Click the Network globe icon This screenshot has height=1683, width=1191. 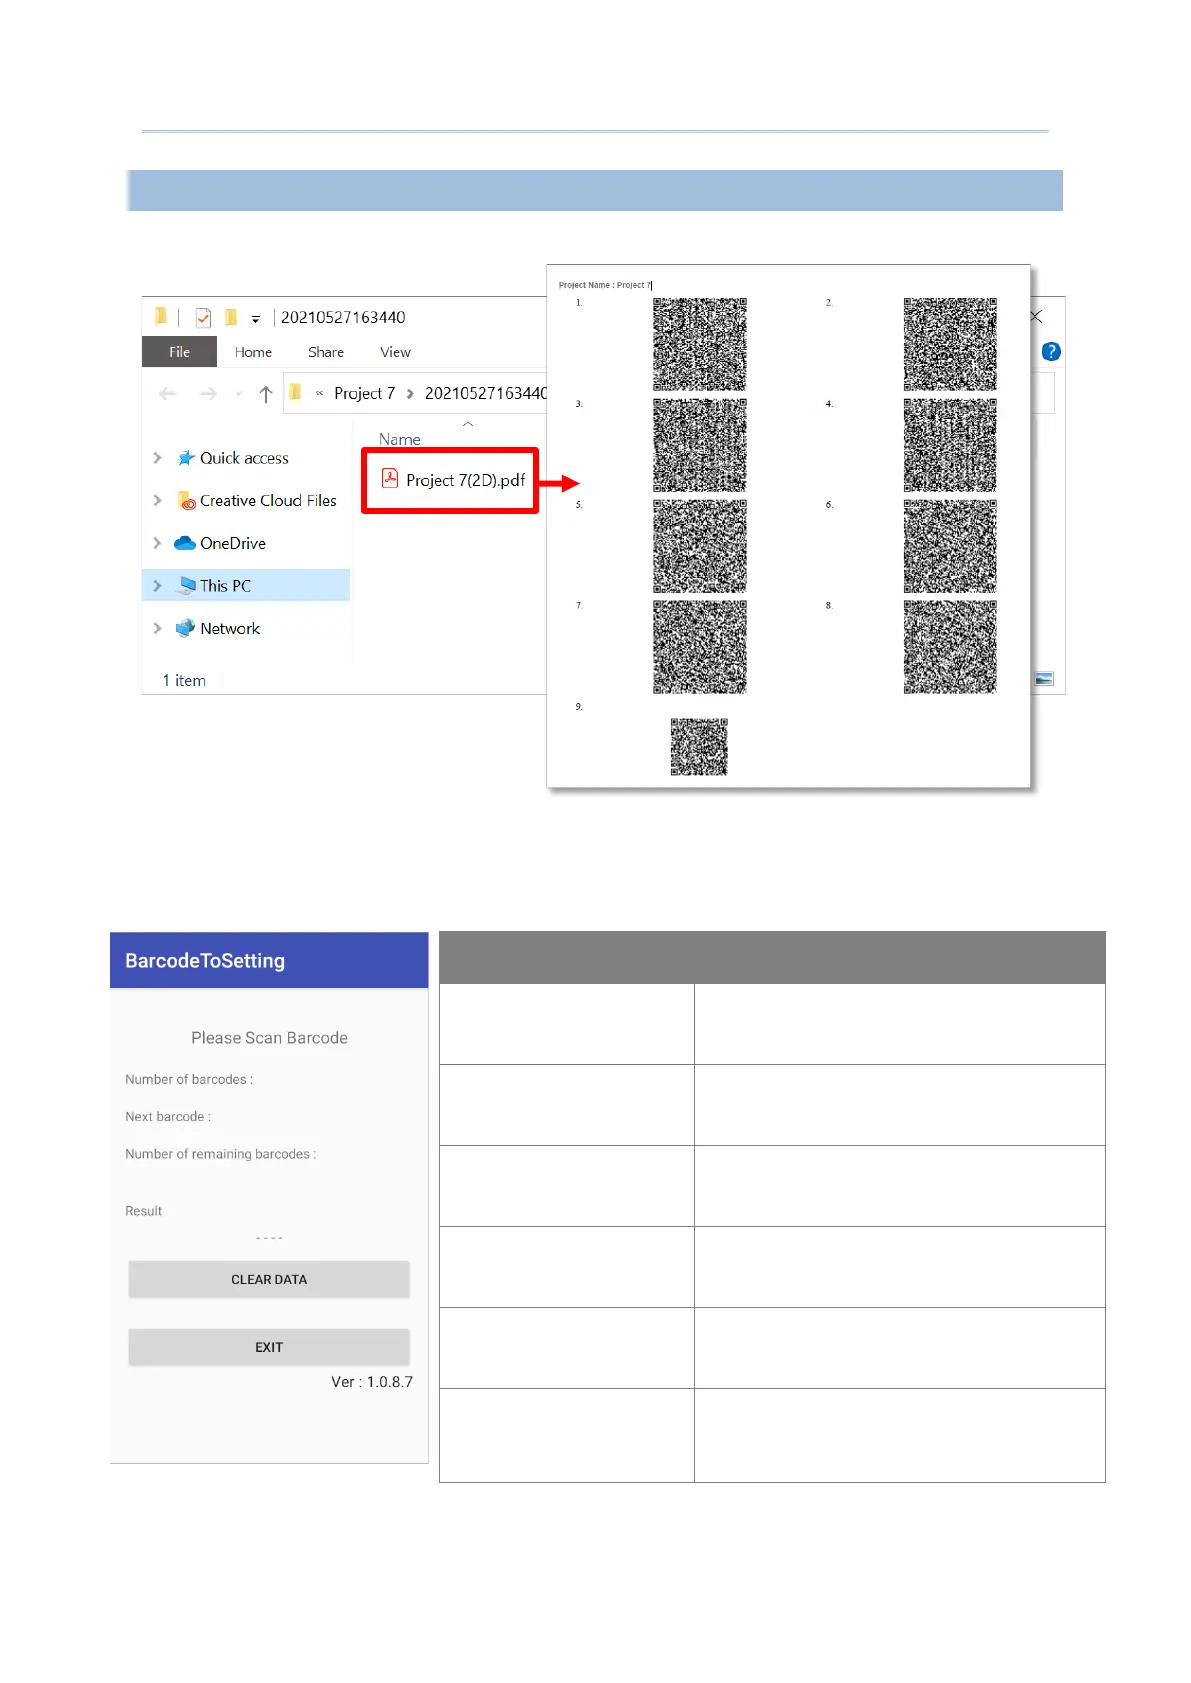[185, 628]
